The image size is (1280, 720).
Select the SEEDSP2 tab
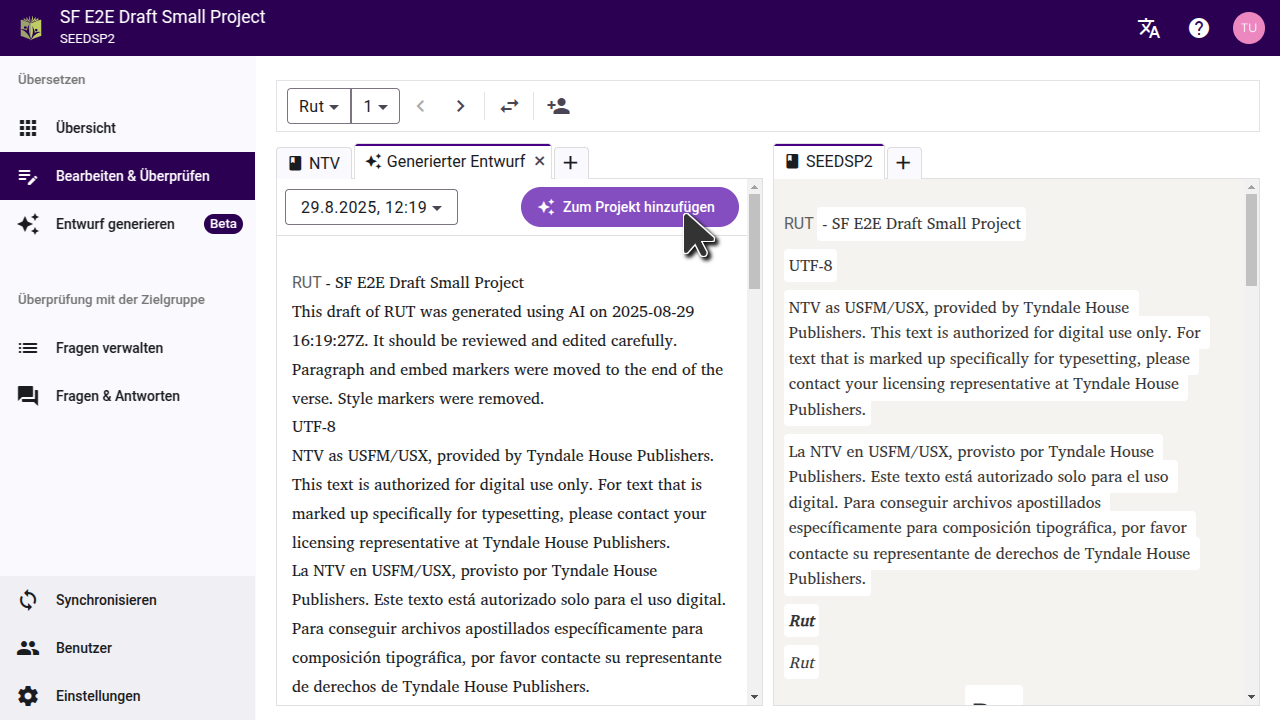click(x=829, y=162)
